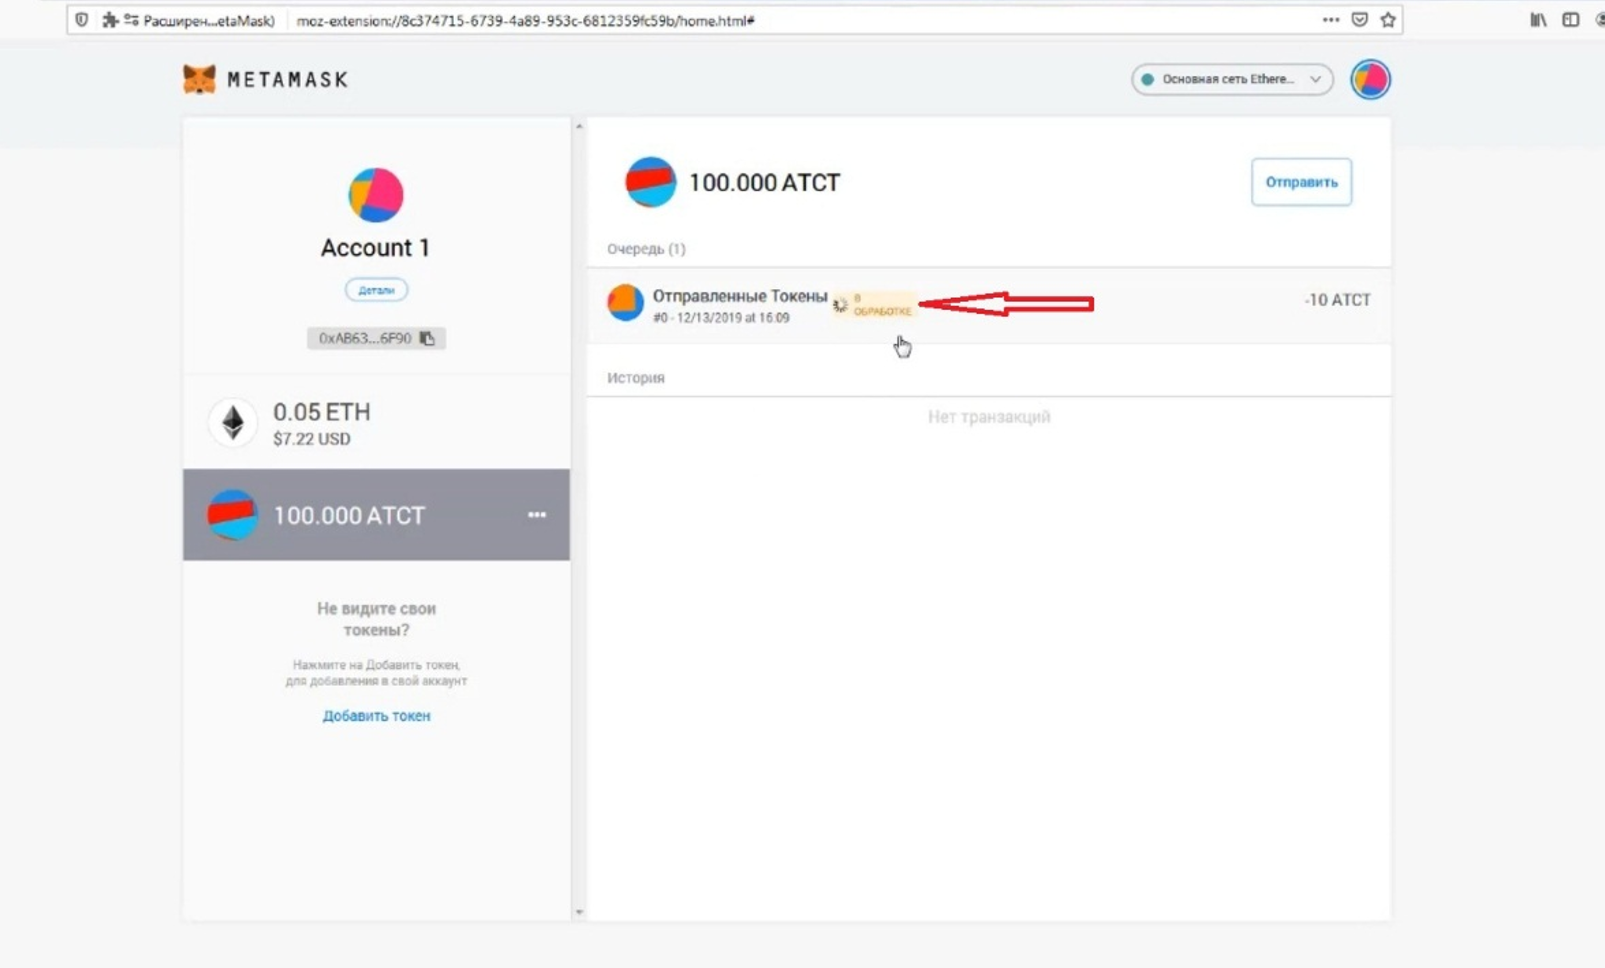Open account details button

(376, 290)
